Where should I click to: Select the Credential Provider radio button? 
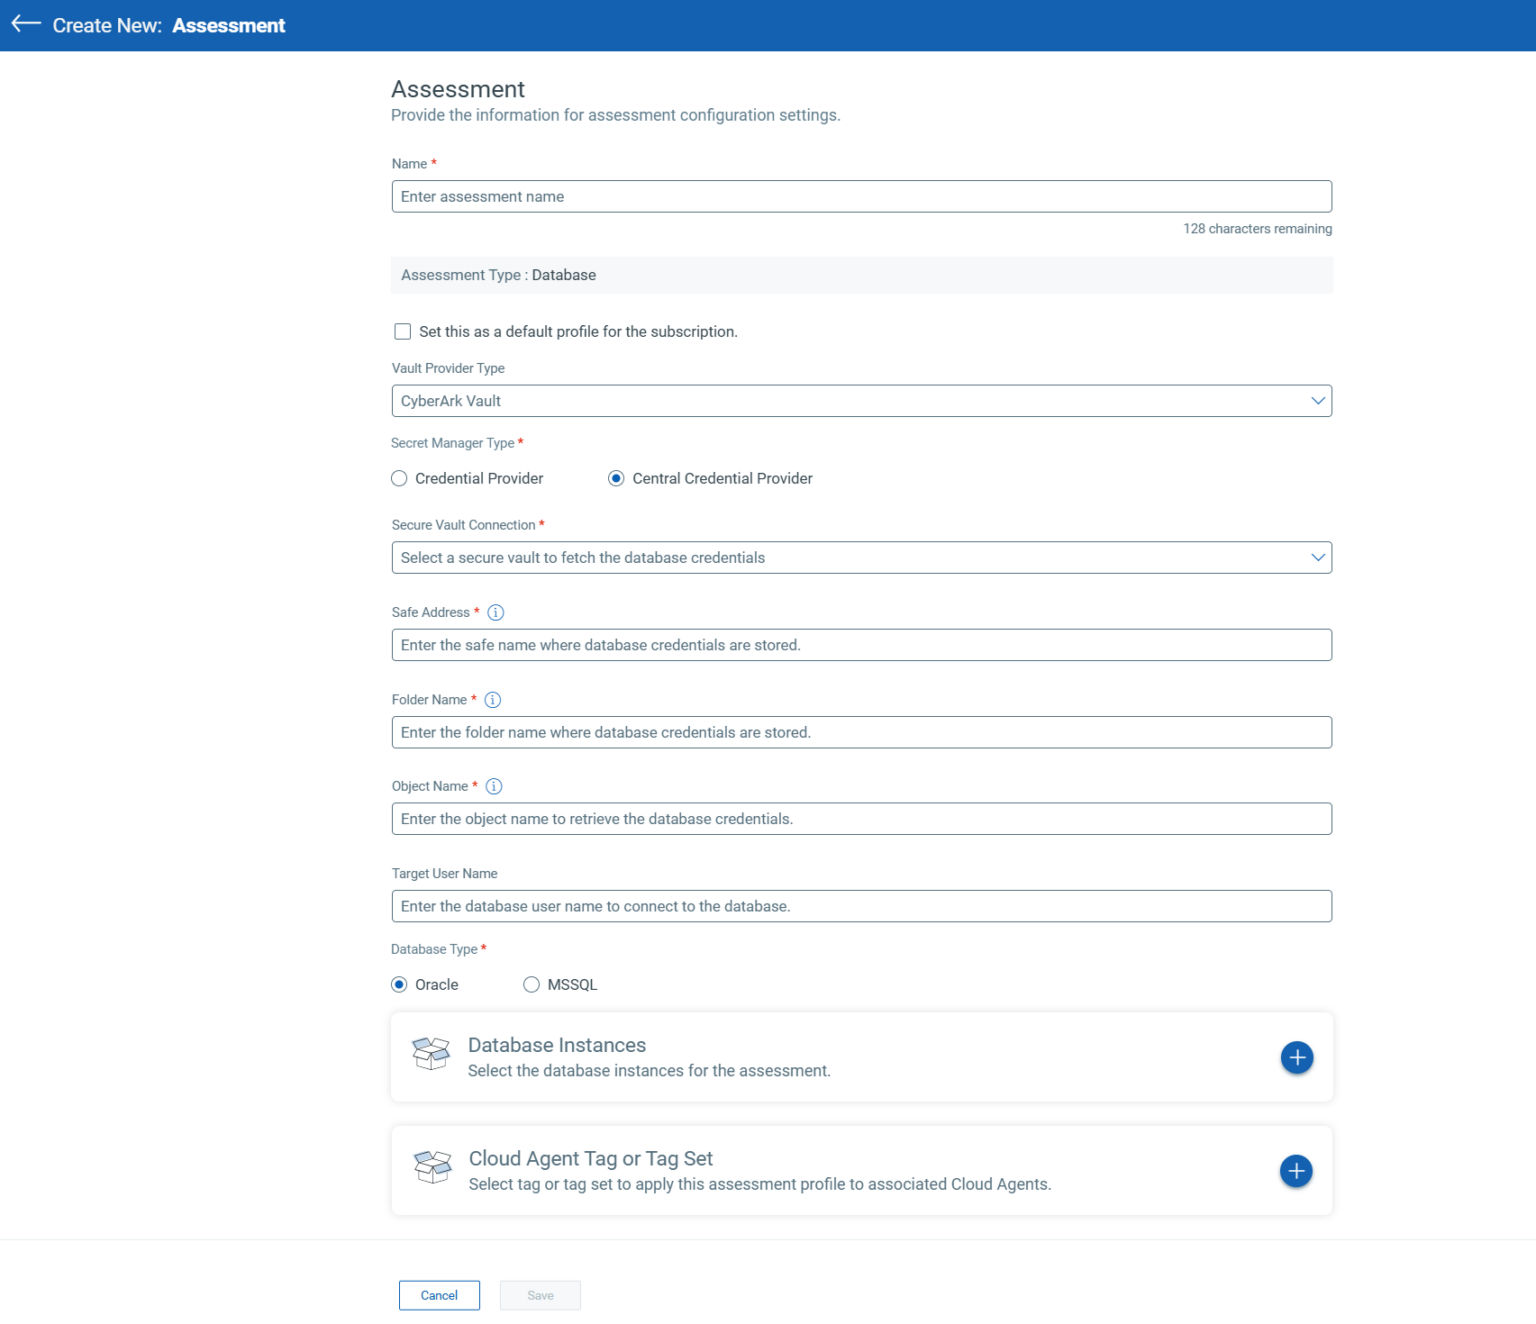click(399, 478)
